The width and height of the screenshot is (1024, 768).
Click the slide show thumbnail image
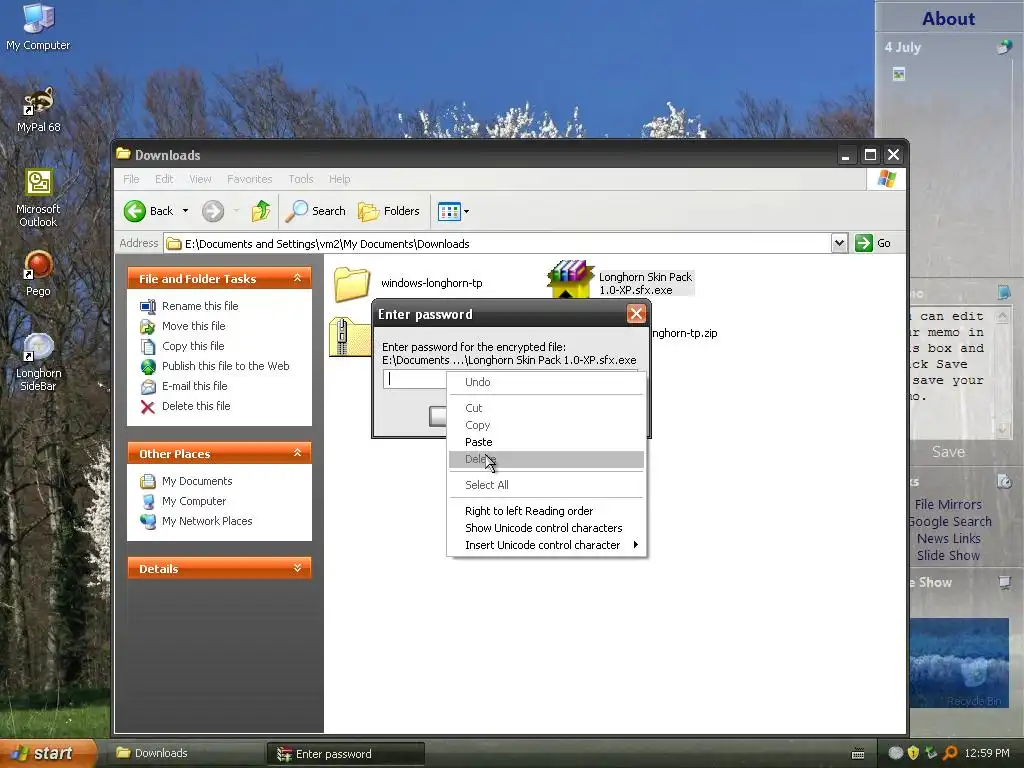coord(959,662)
